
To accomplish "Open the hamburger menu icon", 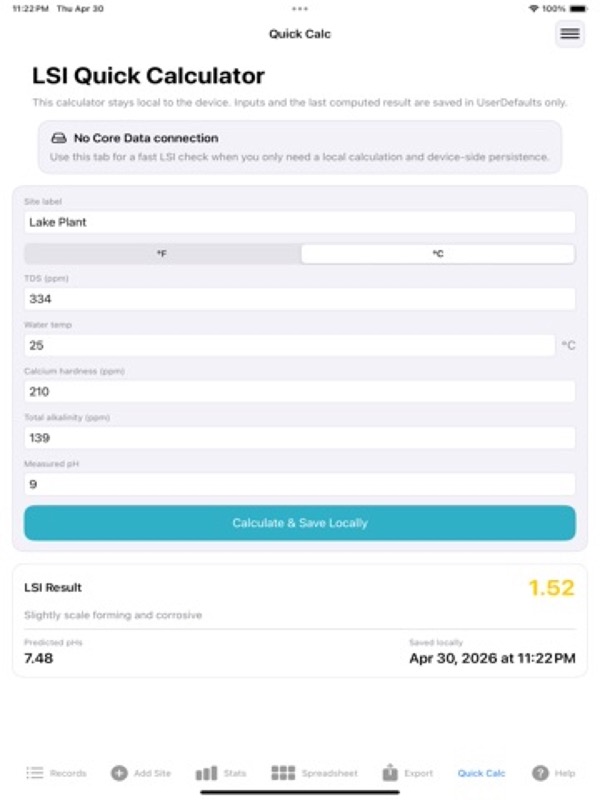I will [569, 34].
